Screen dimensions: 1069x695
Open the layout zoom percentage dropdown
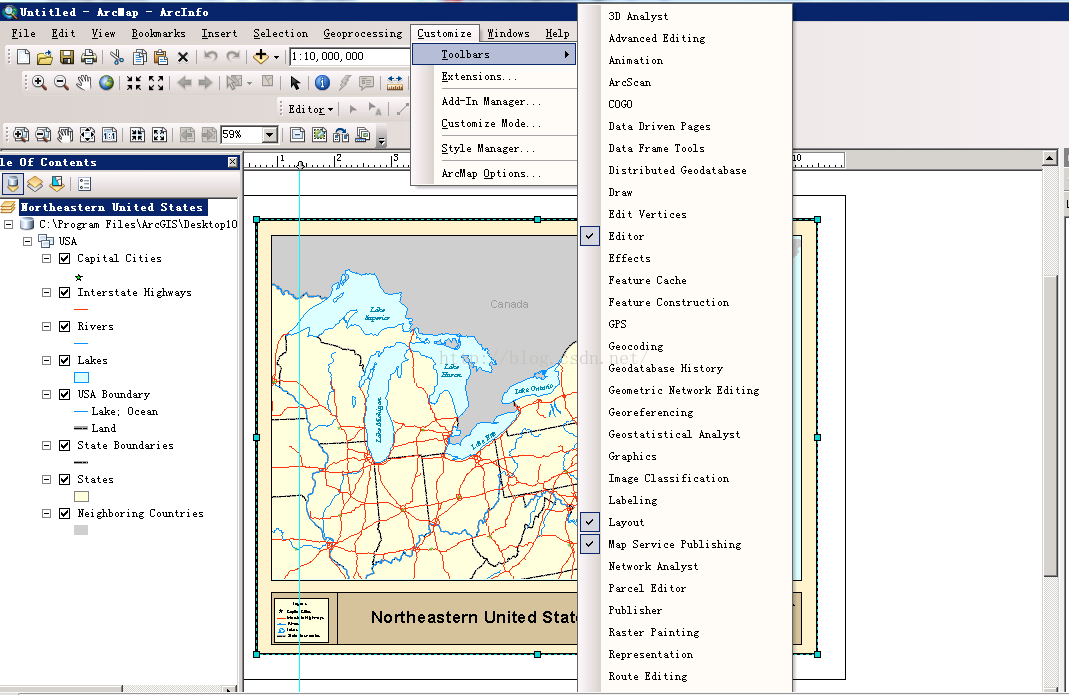click(270, 135)
